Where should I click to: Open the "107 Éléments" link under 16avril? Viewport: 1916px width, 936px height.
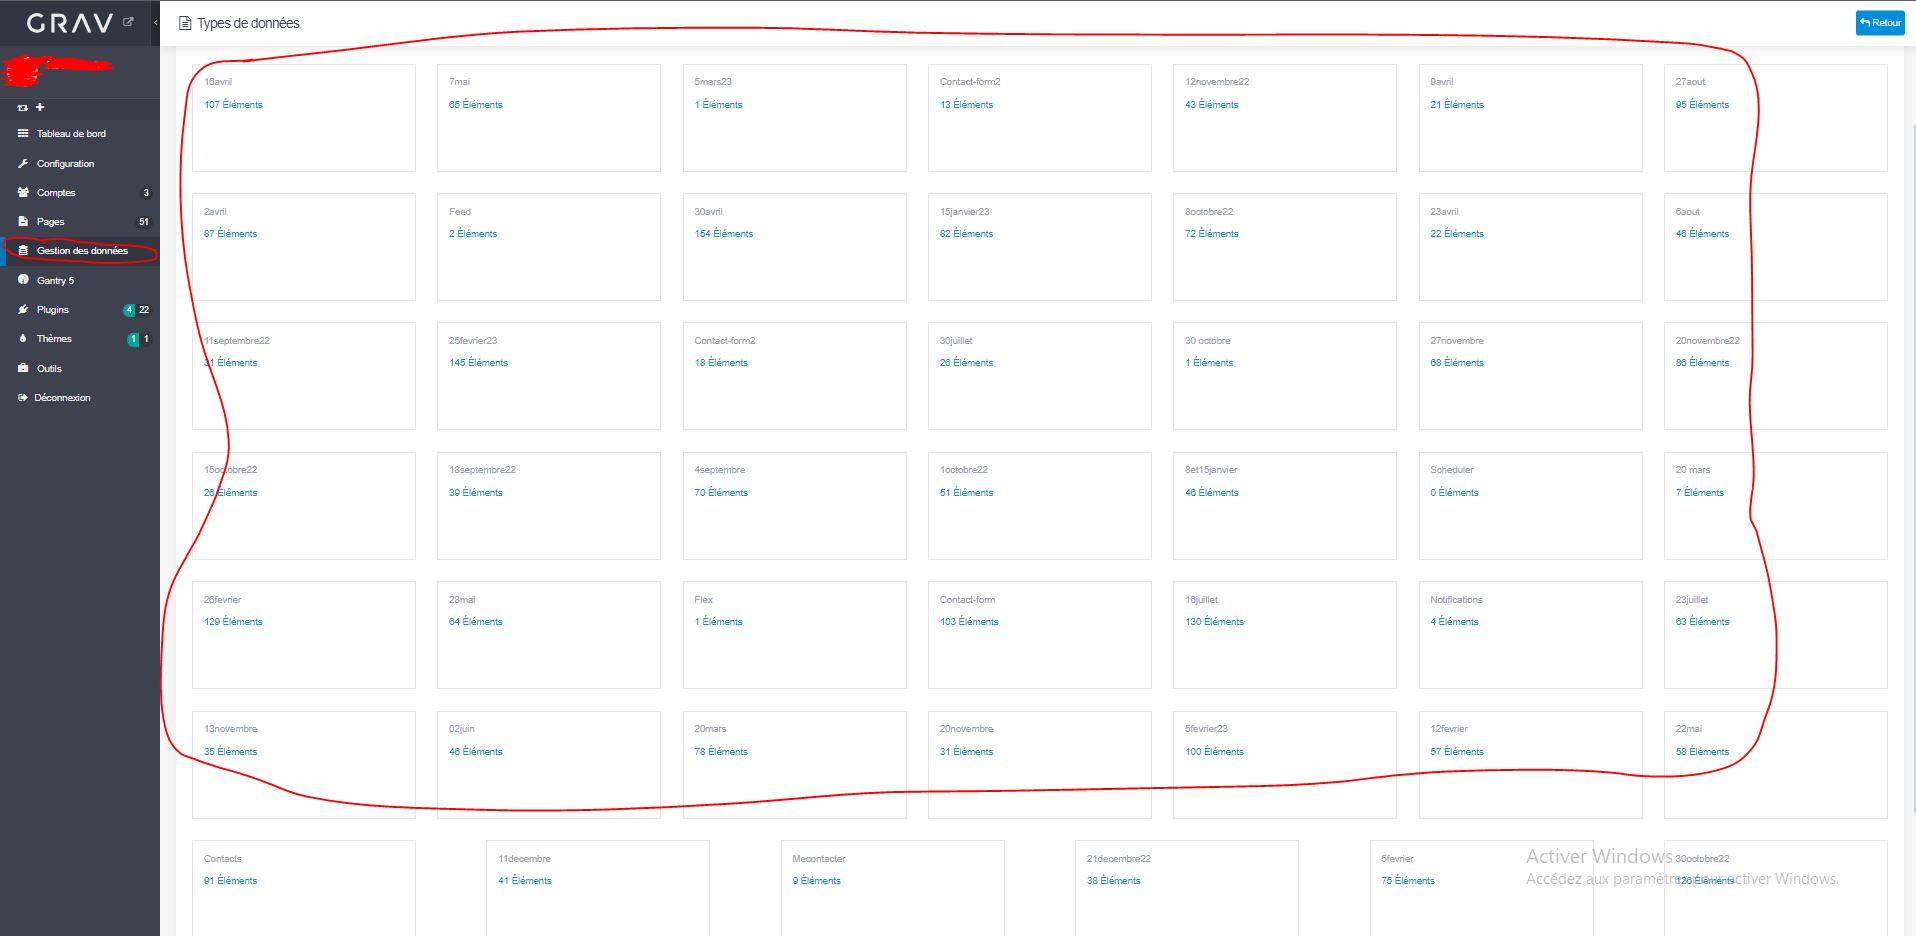(x=232, y=104)
